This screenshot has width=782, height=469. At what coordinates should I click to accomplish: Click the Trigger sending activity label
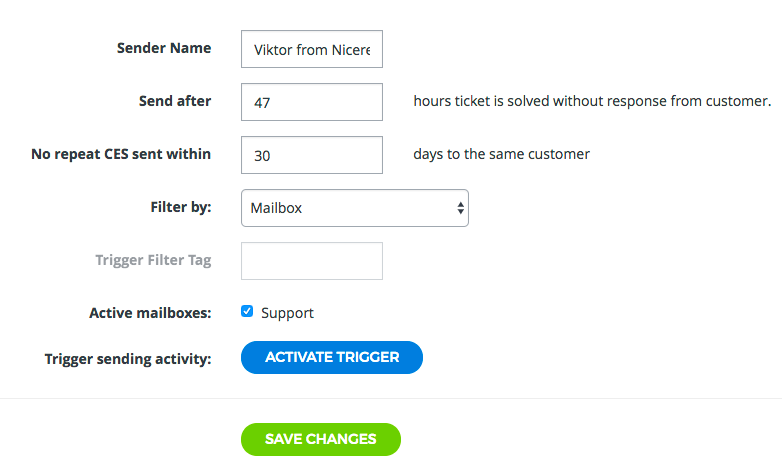128,358
